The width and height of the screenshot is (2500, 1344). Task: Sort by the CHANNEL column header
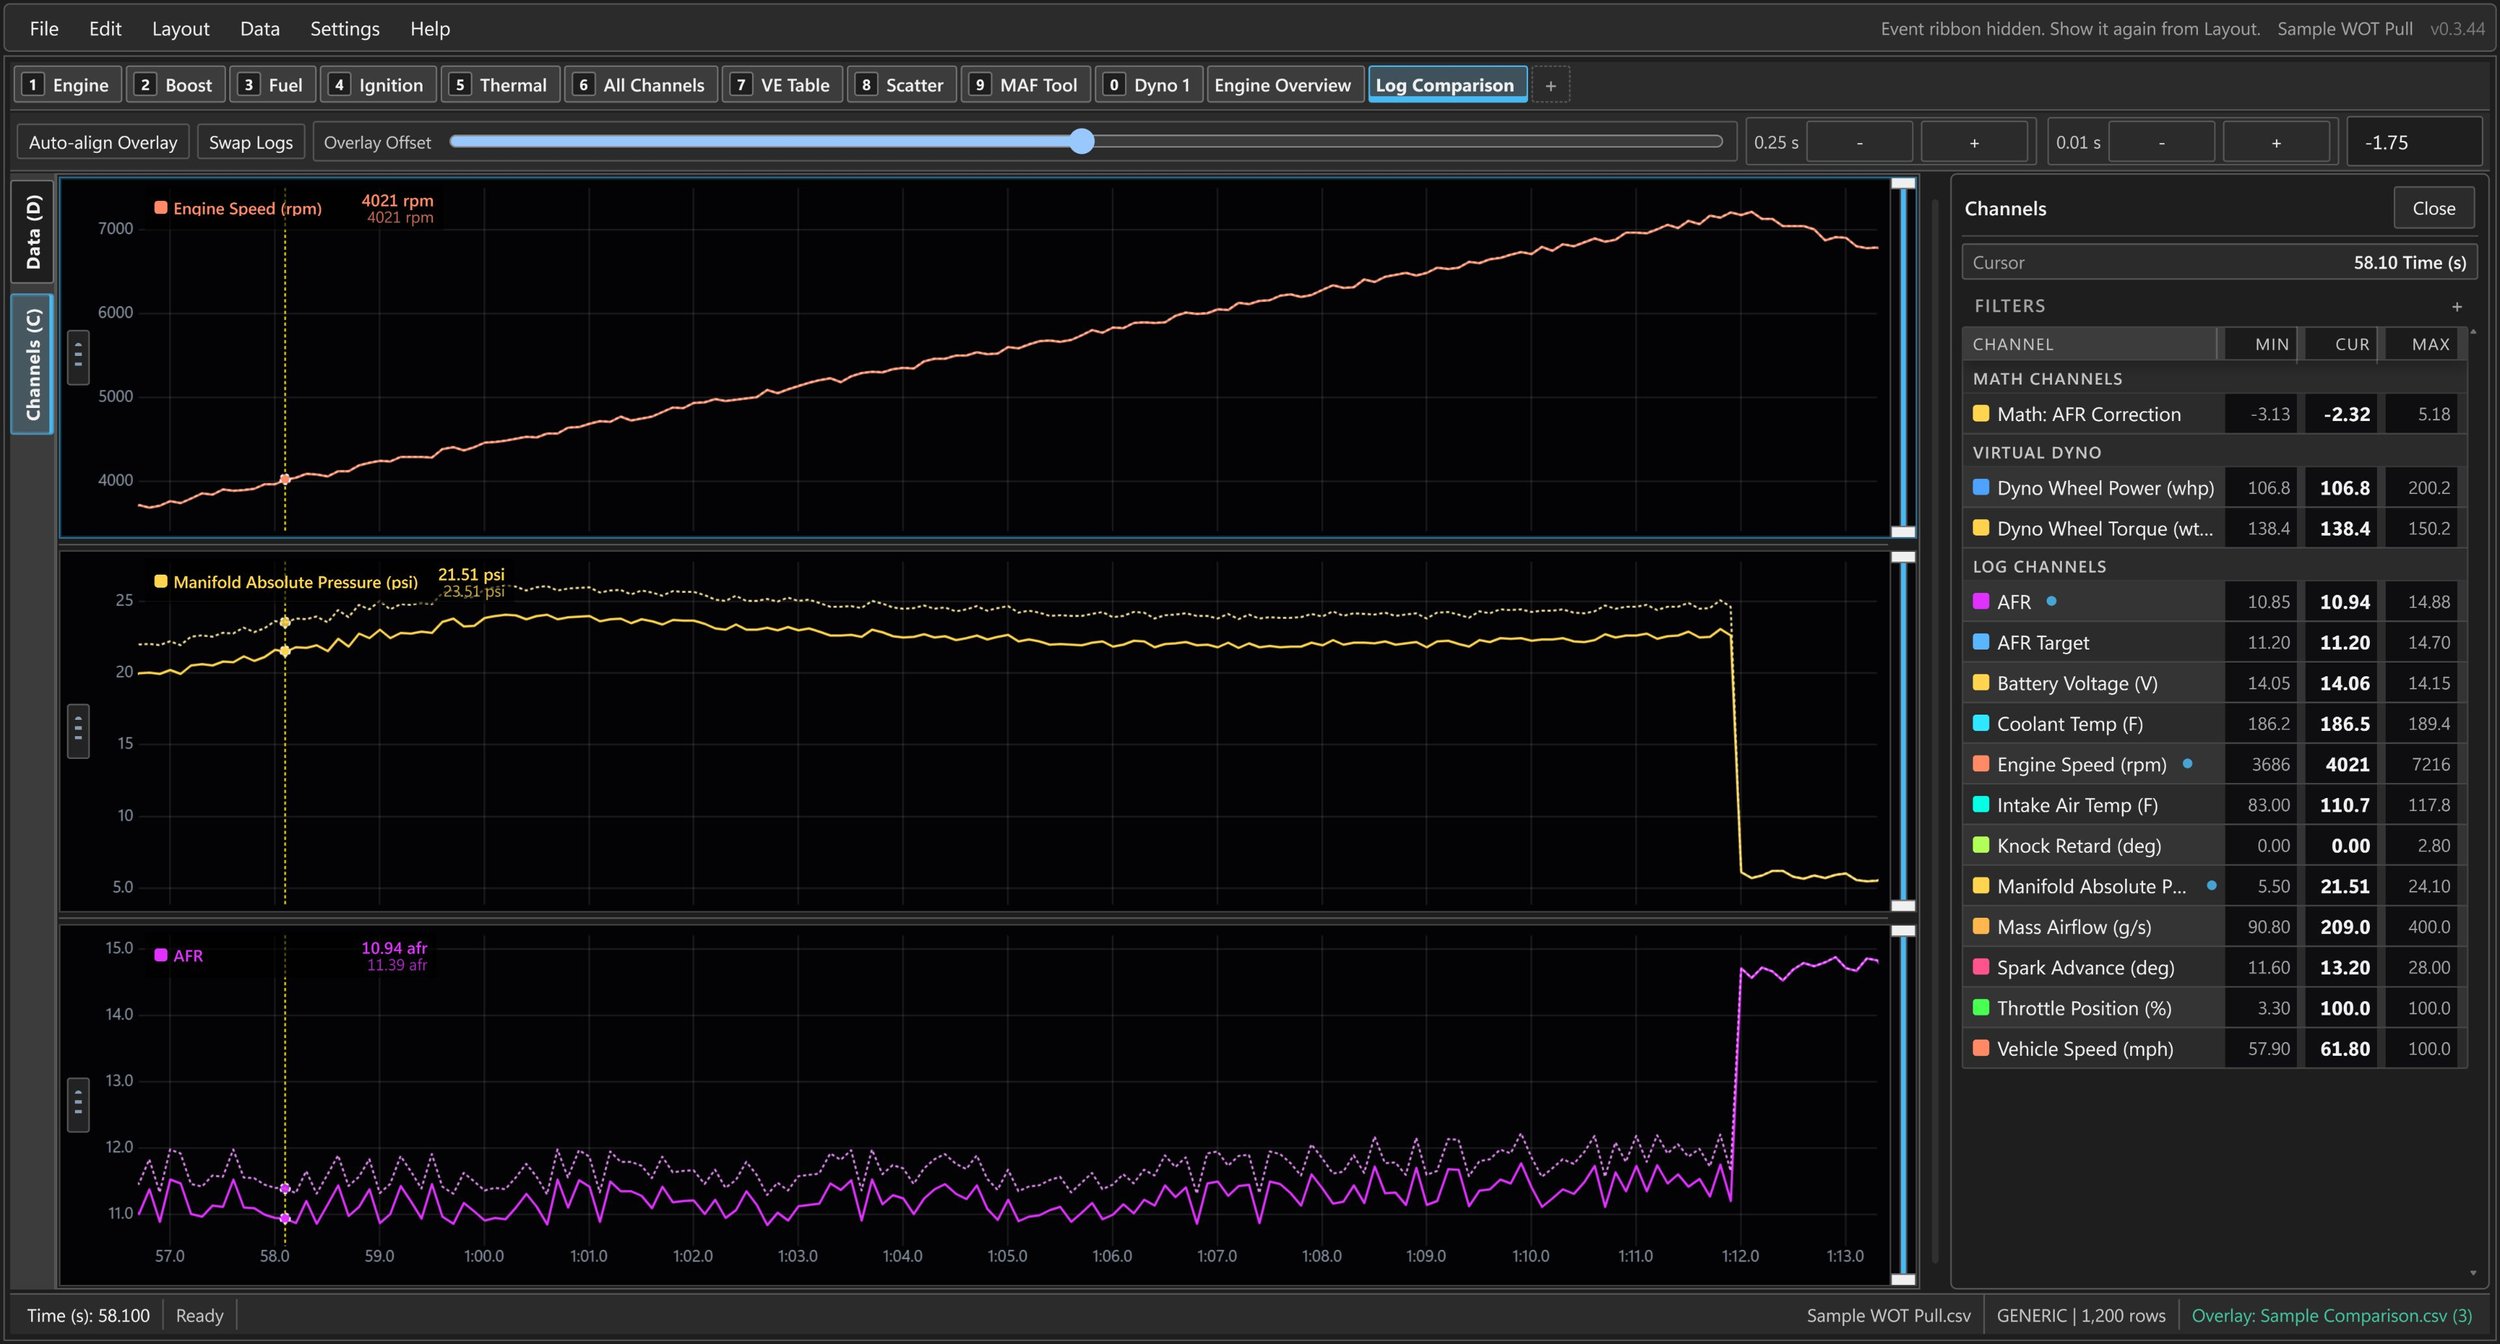[2089, 344]
